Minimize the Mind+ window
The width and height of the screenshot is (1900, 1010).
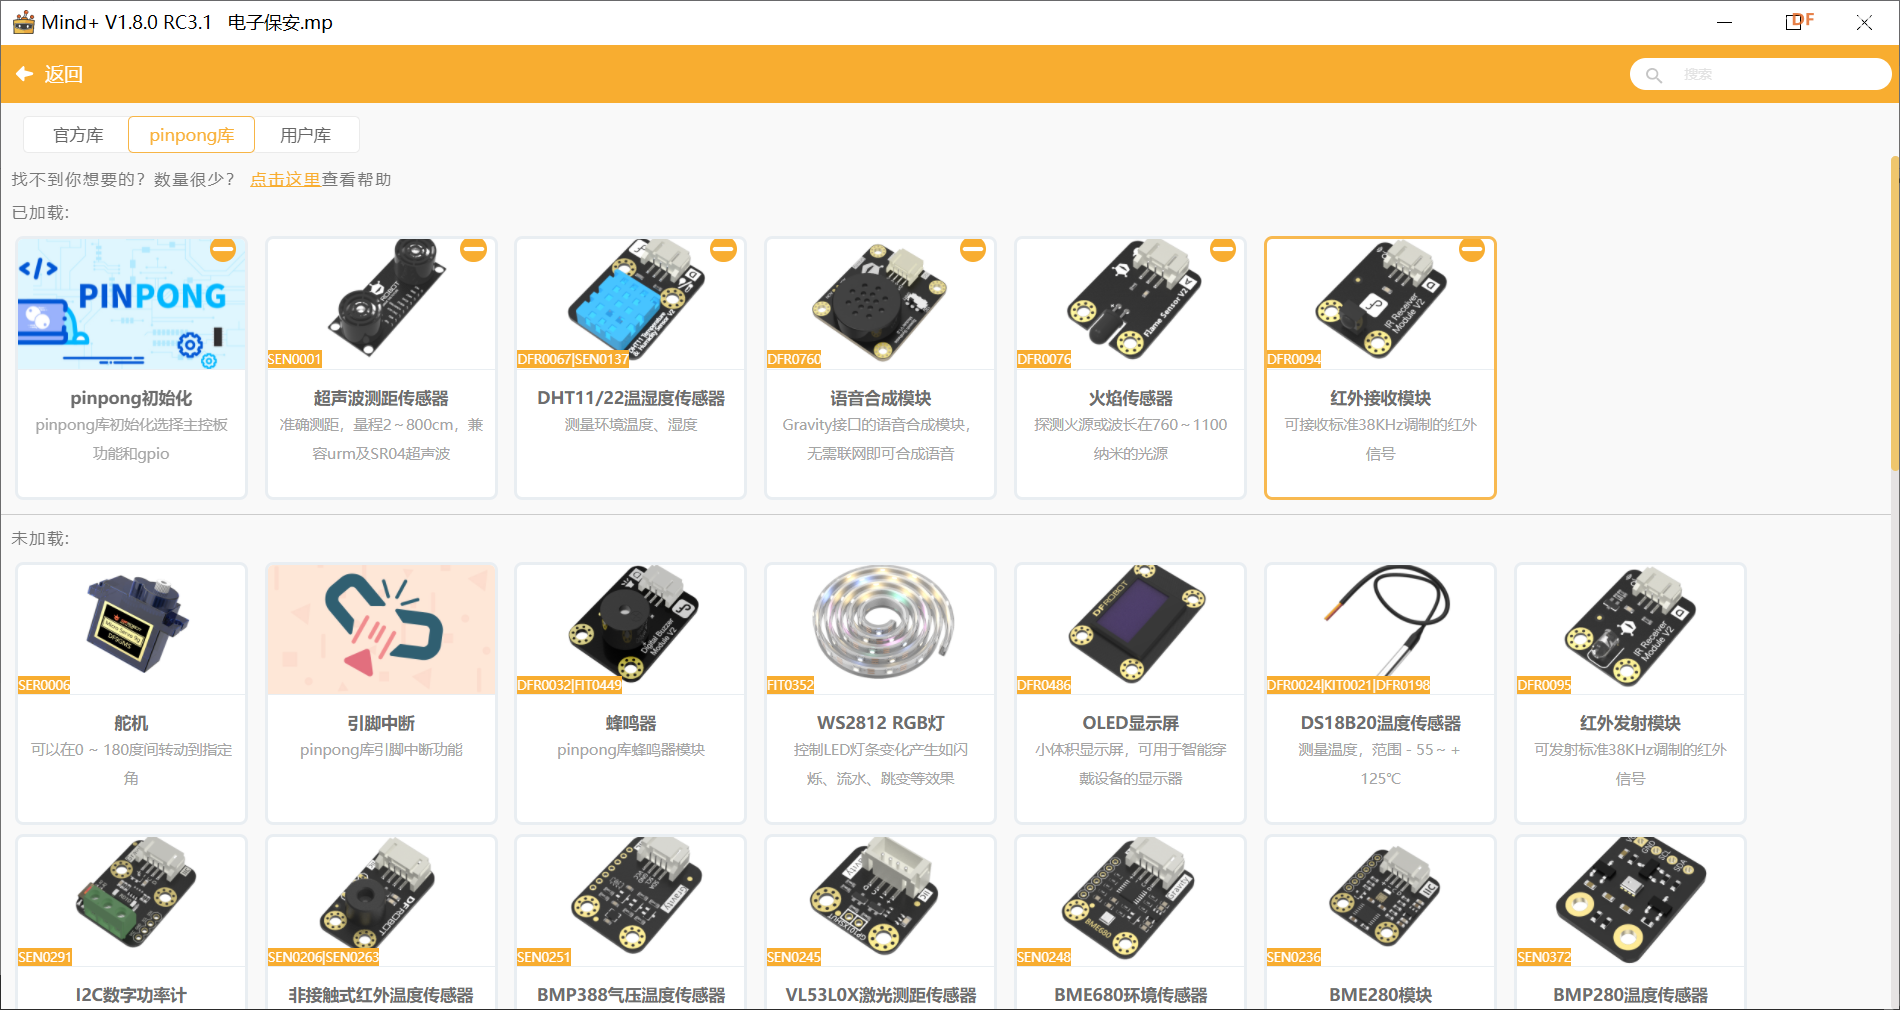(x=1724, y=22)
